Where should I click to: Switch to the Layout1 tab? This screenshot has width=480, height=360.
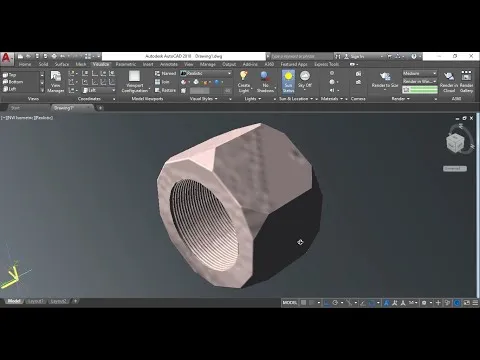pos(35,301)
